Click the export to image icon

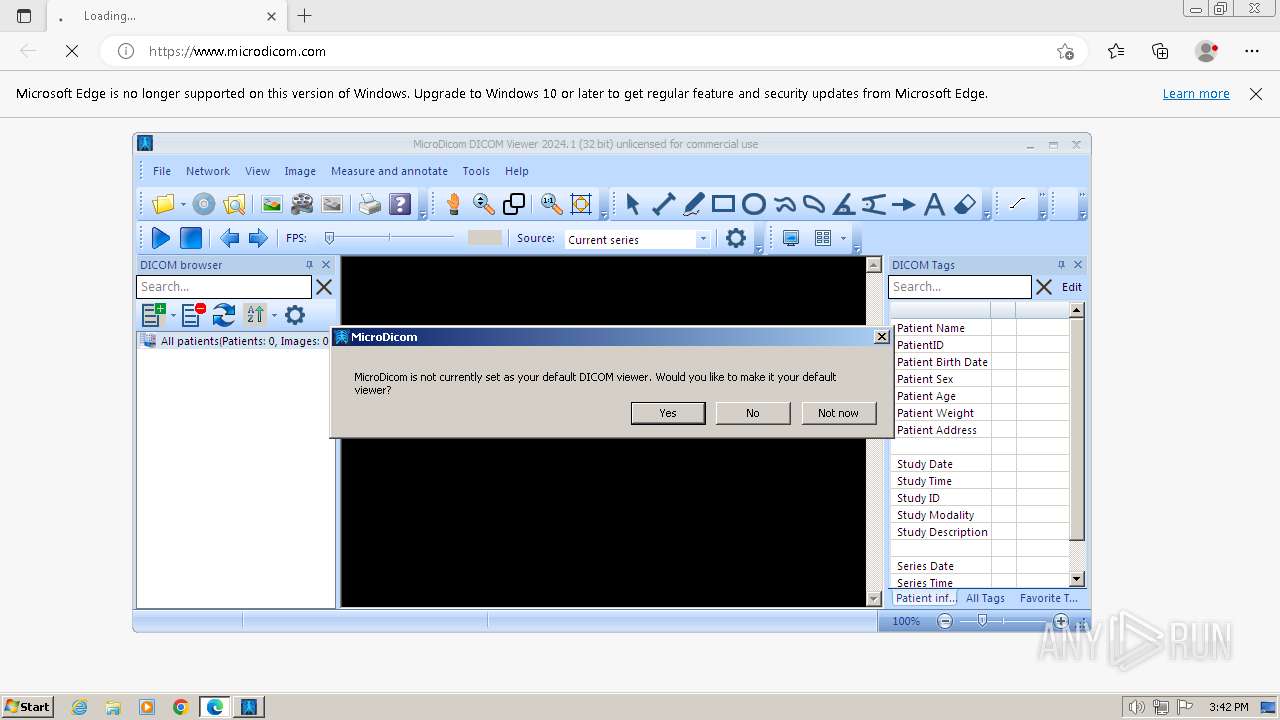[272, 204]
